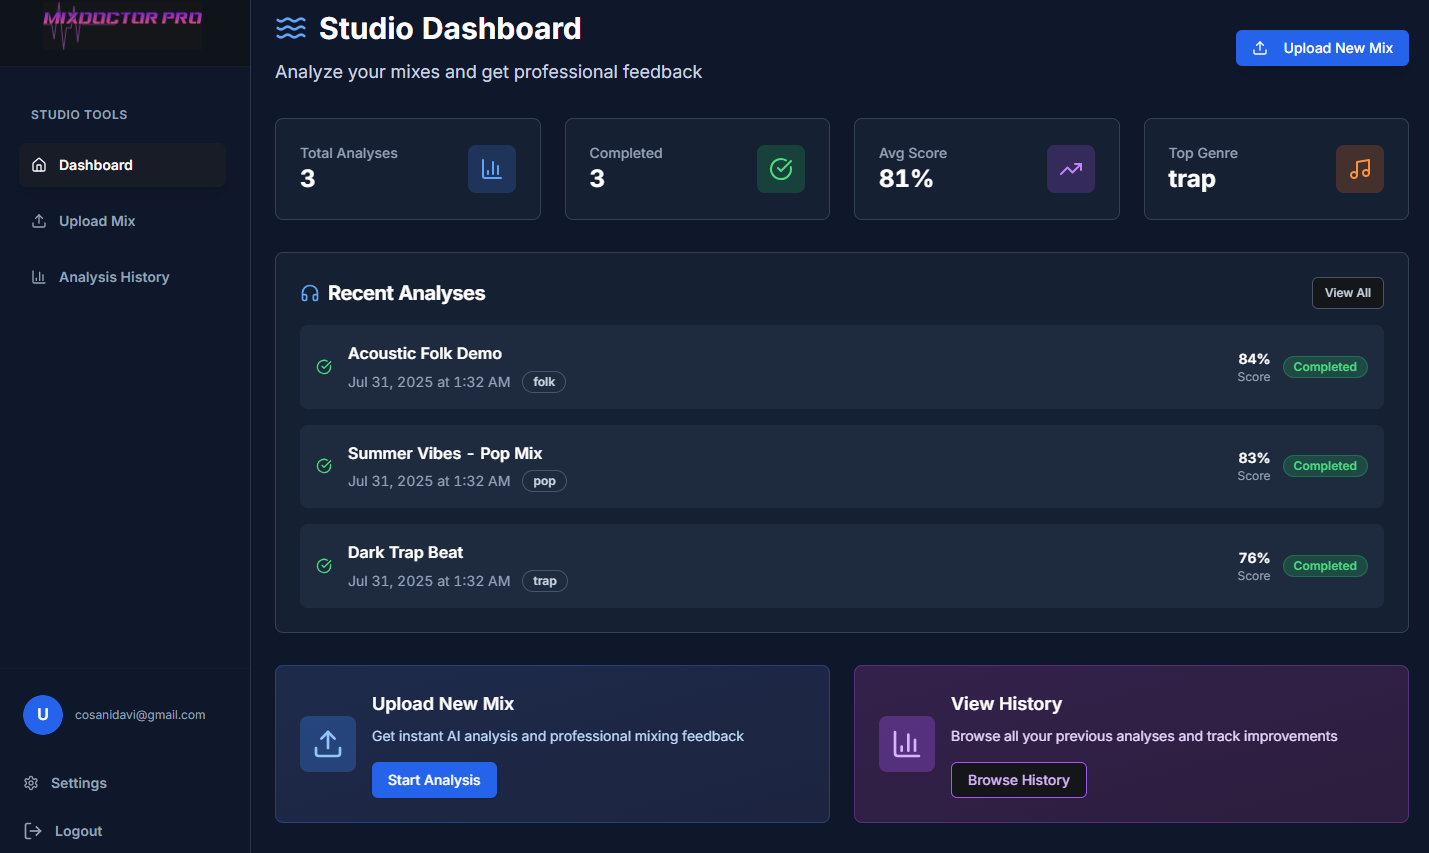Click the 83% score value
Image resolution: width=1429 pixels, height=853 pixels.
point(1254,458)
